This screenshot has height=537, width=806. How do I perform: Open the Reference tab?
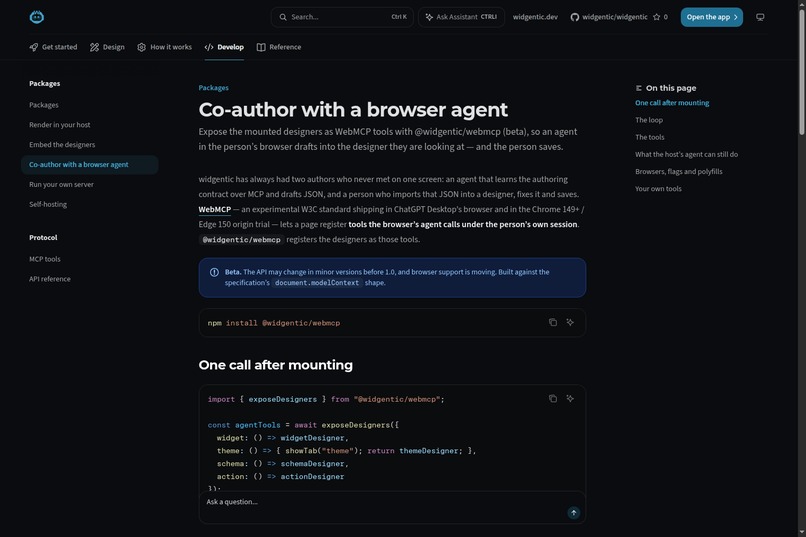[x=279, y=47]
